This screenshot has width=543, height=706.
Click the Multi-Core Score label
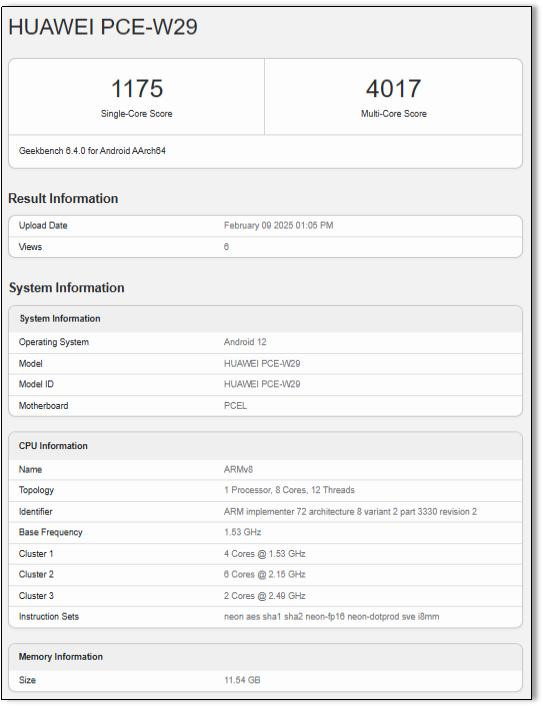[x=394, y=113]
